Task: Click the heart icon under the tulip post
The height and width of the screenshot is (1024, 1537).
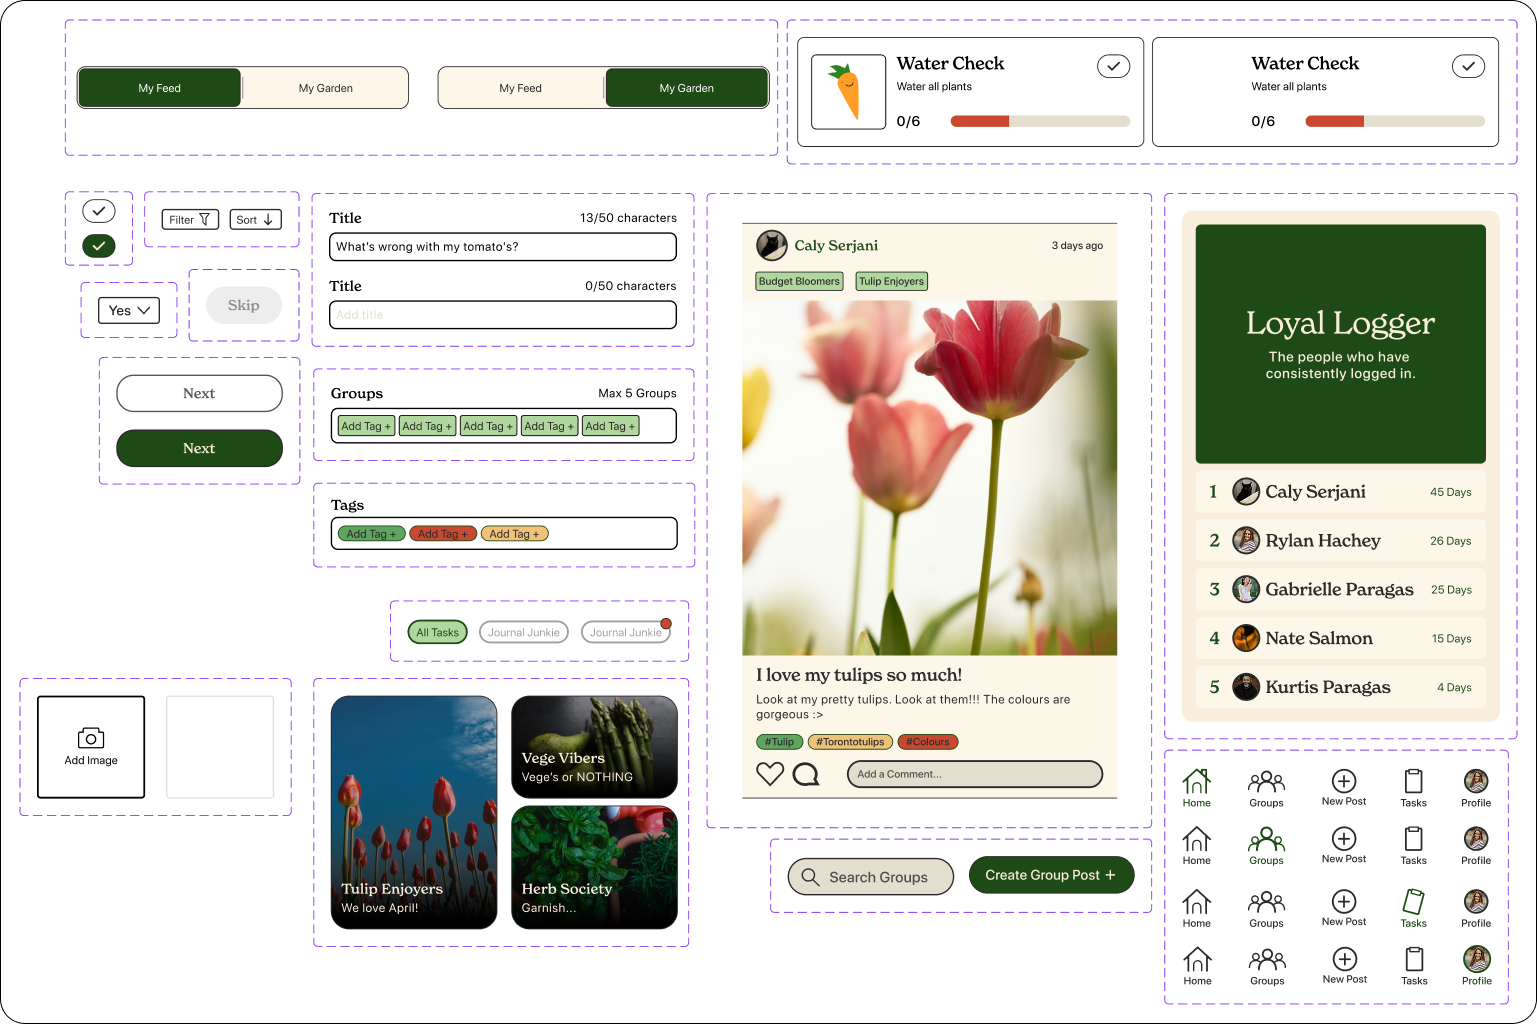Action: tap(769, 774)
